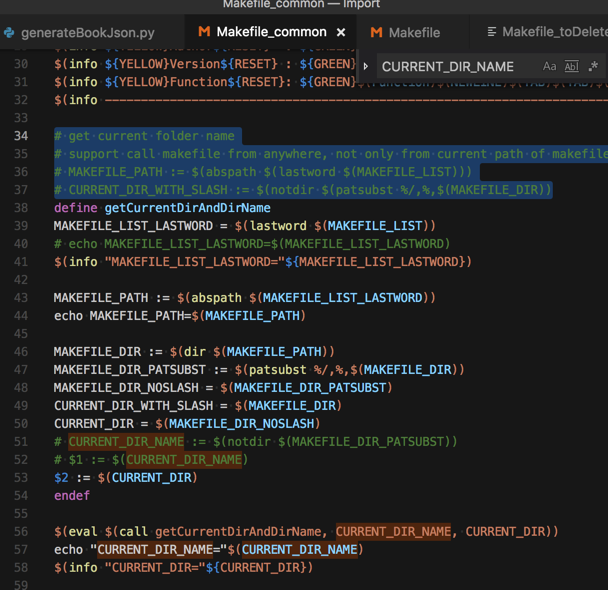This screenshot has width=608, height=590.
Task: Click 'CURRENT_DIR' at the start of line 50
Action: pyautogui.click(x=94, y=424)
